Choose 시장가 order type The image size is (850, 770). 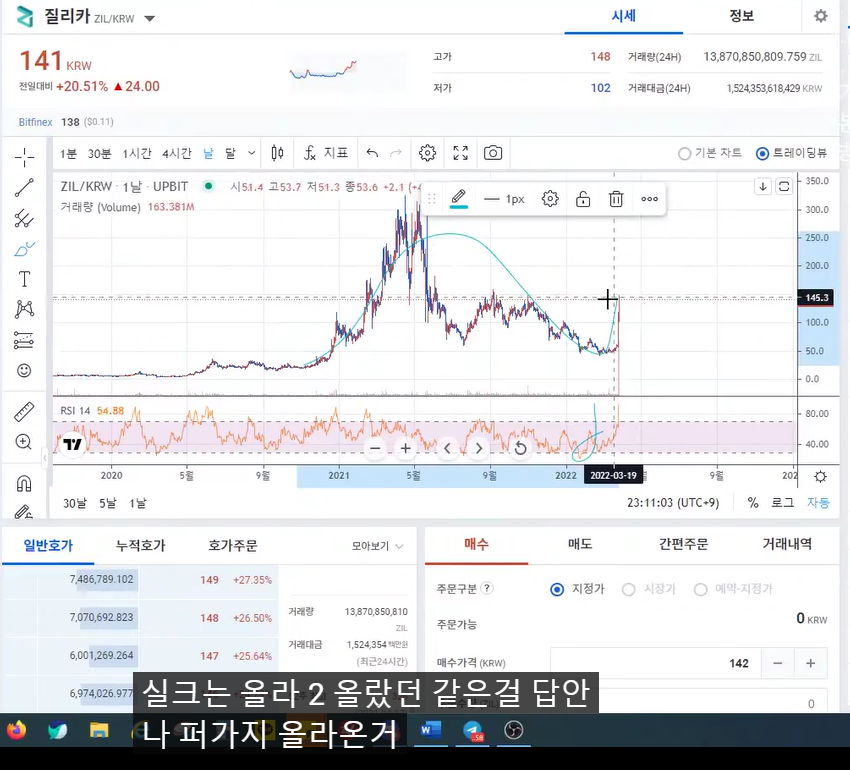(649, 589)
